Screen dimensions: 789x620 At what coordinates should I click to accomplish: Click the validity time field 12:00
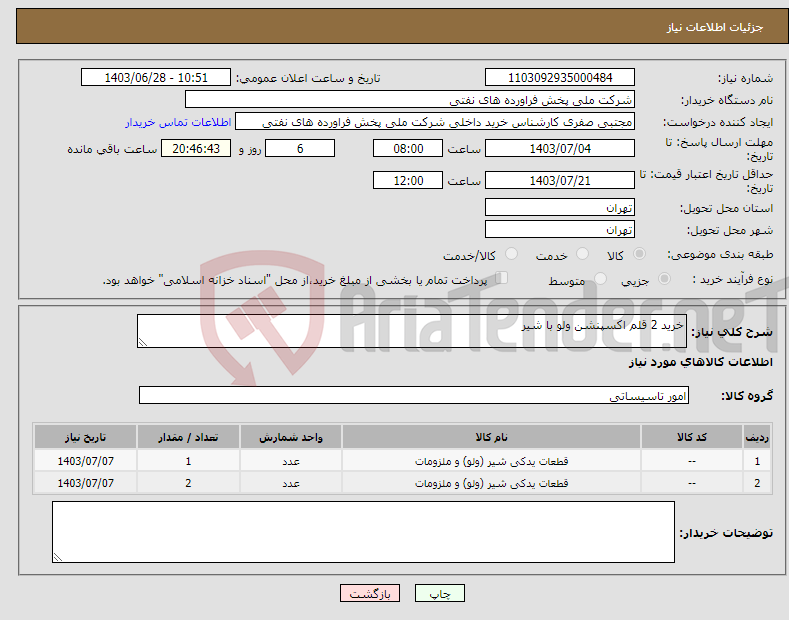click(408, 180)
